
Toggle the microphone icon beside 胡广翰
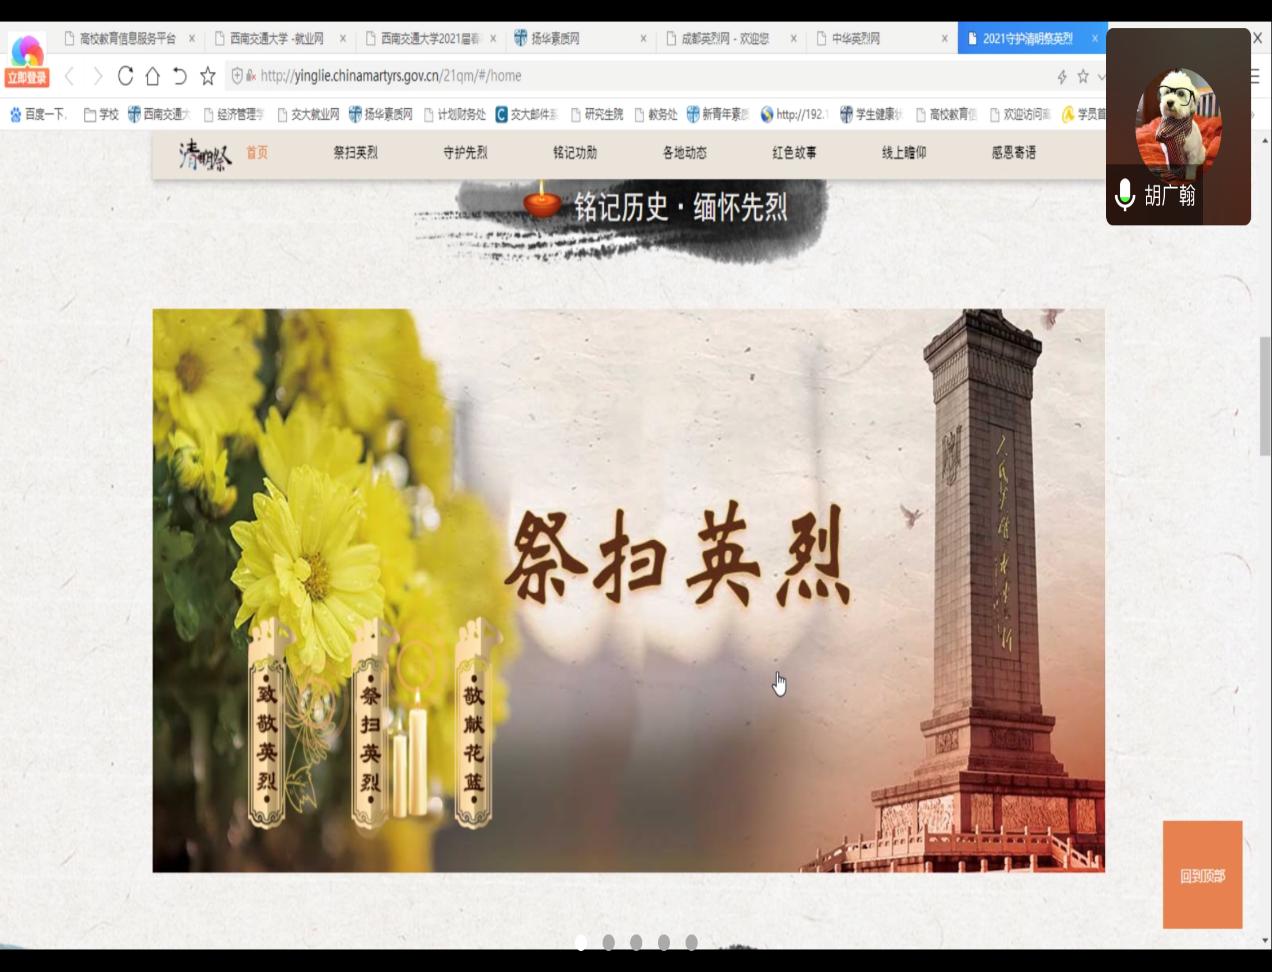1125,195
